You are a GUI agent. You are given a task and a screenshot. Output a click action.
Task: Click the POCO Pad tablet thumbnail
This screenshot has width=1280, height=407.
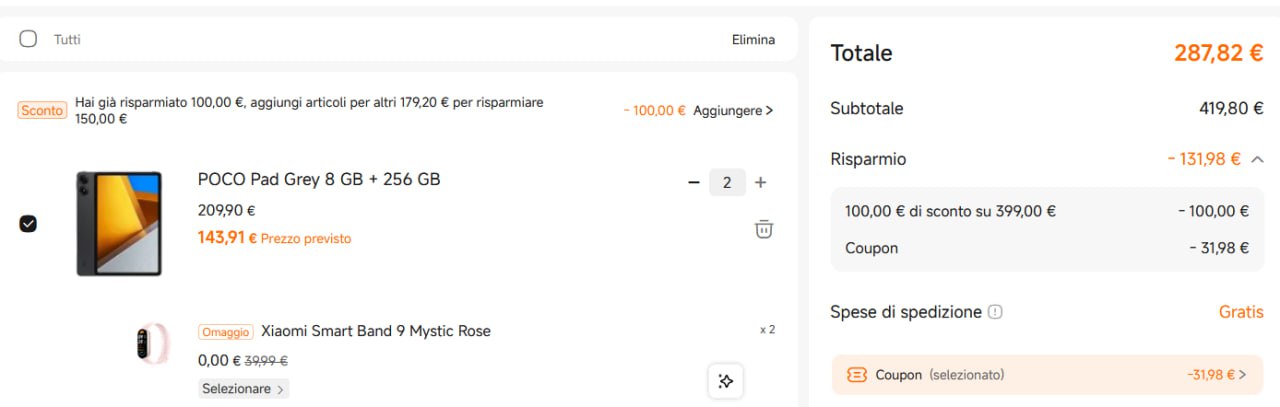(119, 223)
